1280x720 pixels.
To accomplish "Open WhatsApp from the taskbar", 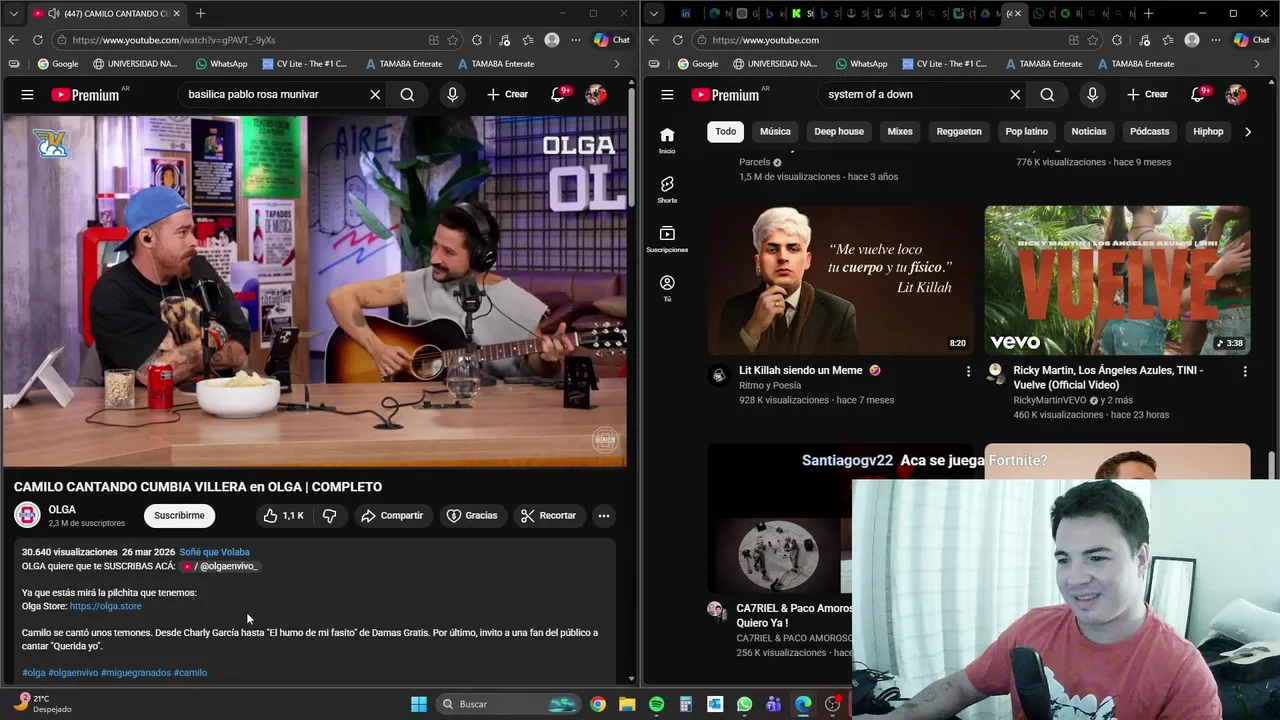I will [x=744, y=704].
